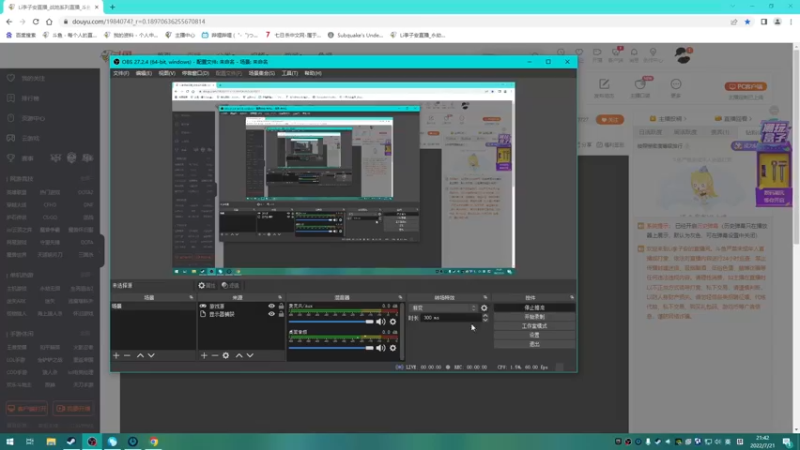Move the selected scene up

pos(140,355)
